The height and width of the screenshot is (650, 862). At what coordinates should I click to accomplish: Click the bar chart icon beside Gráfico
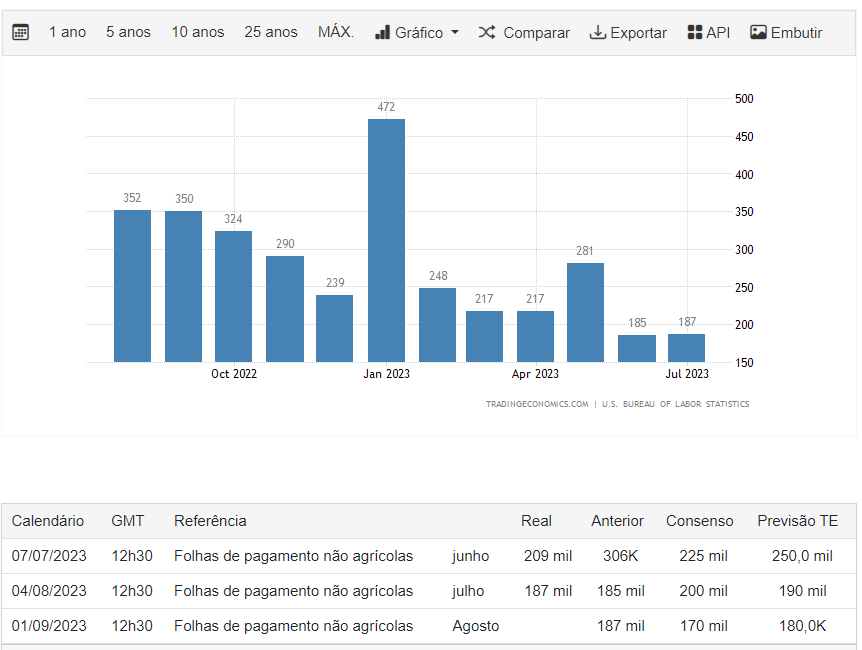point(382,33)
